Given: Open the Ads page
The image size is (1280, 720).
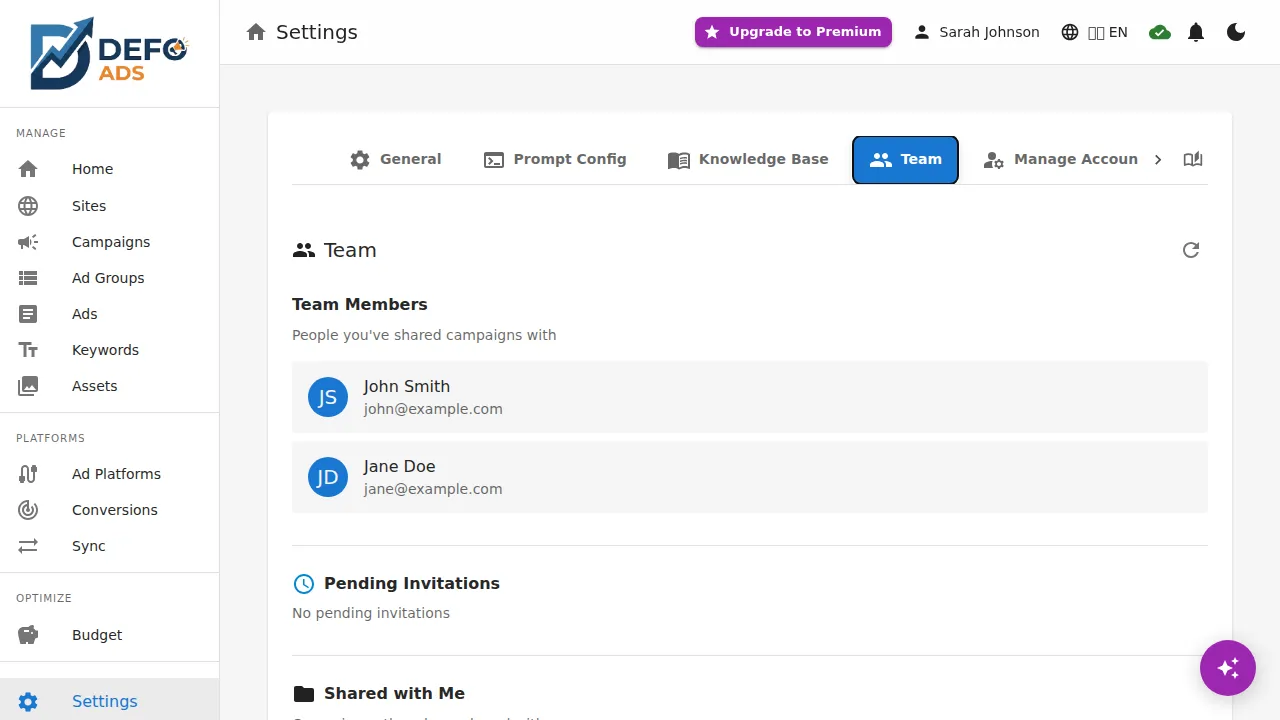Looking at the screenshot, I should click(x=109, y=314).
